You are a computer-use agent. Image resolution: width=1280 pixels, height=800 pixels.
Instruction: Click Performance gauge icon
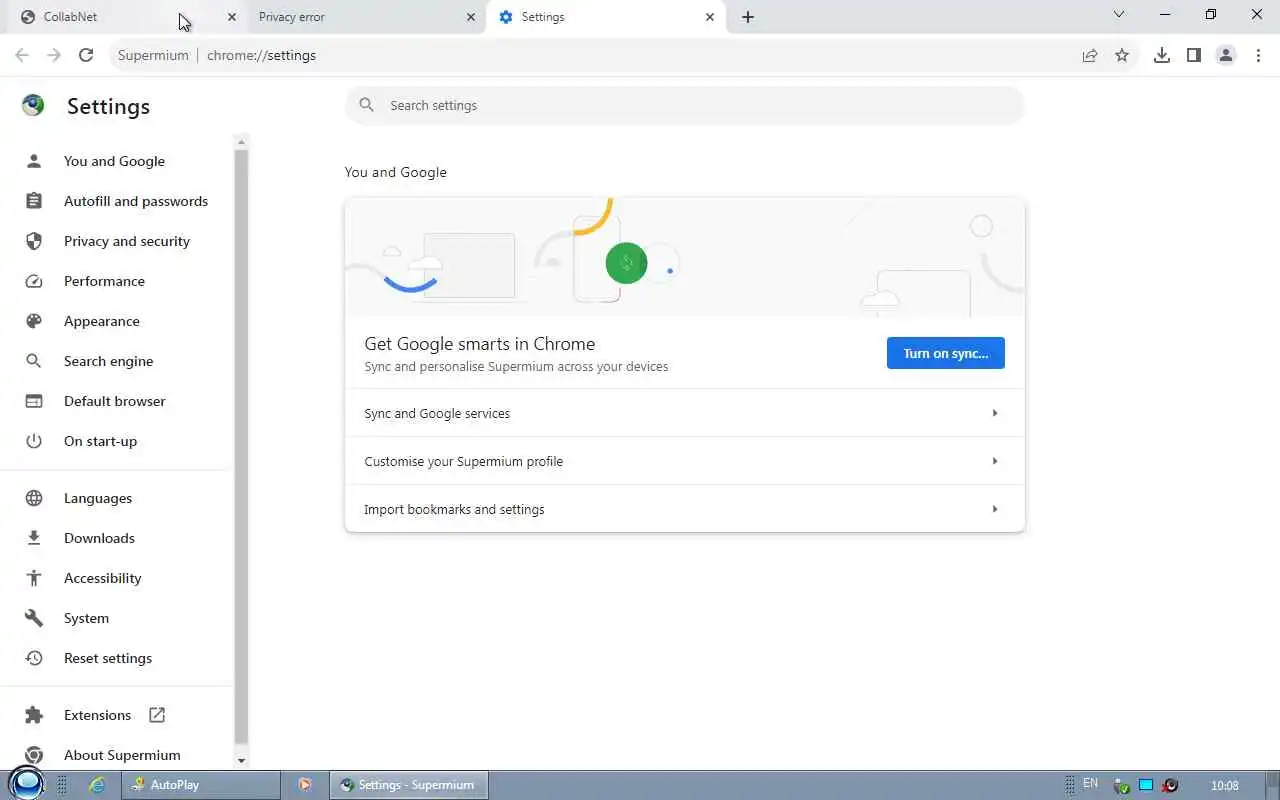34,281
